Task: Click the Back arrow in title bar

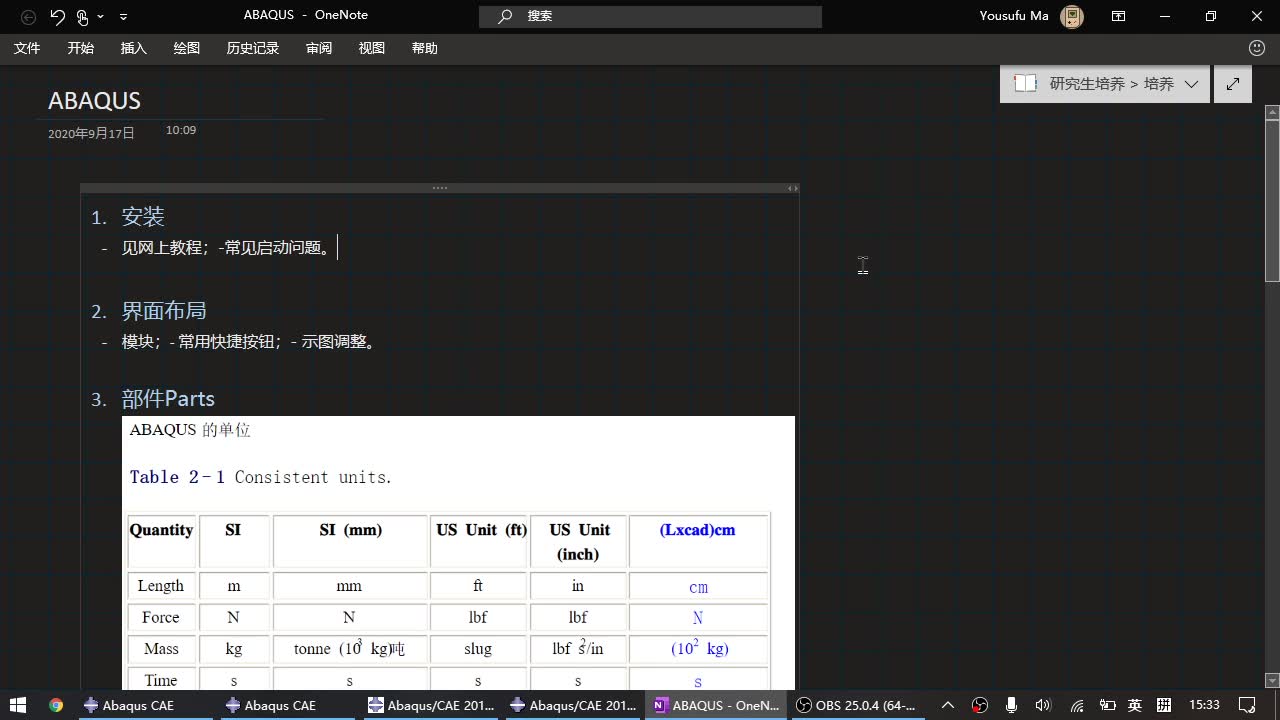Action: [x=28, y=16]
